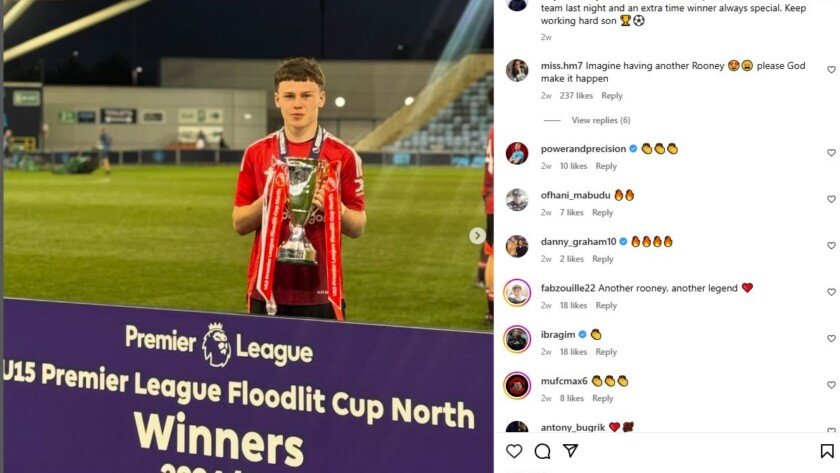
Task: Save the post with the bookmark icon
Action: 827,451
